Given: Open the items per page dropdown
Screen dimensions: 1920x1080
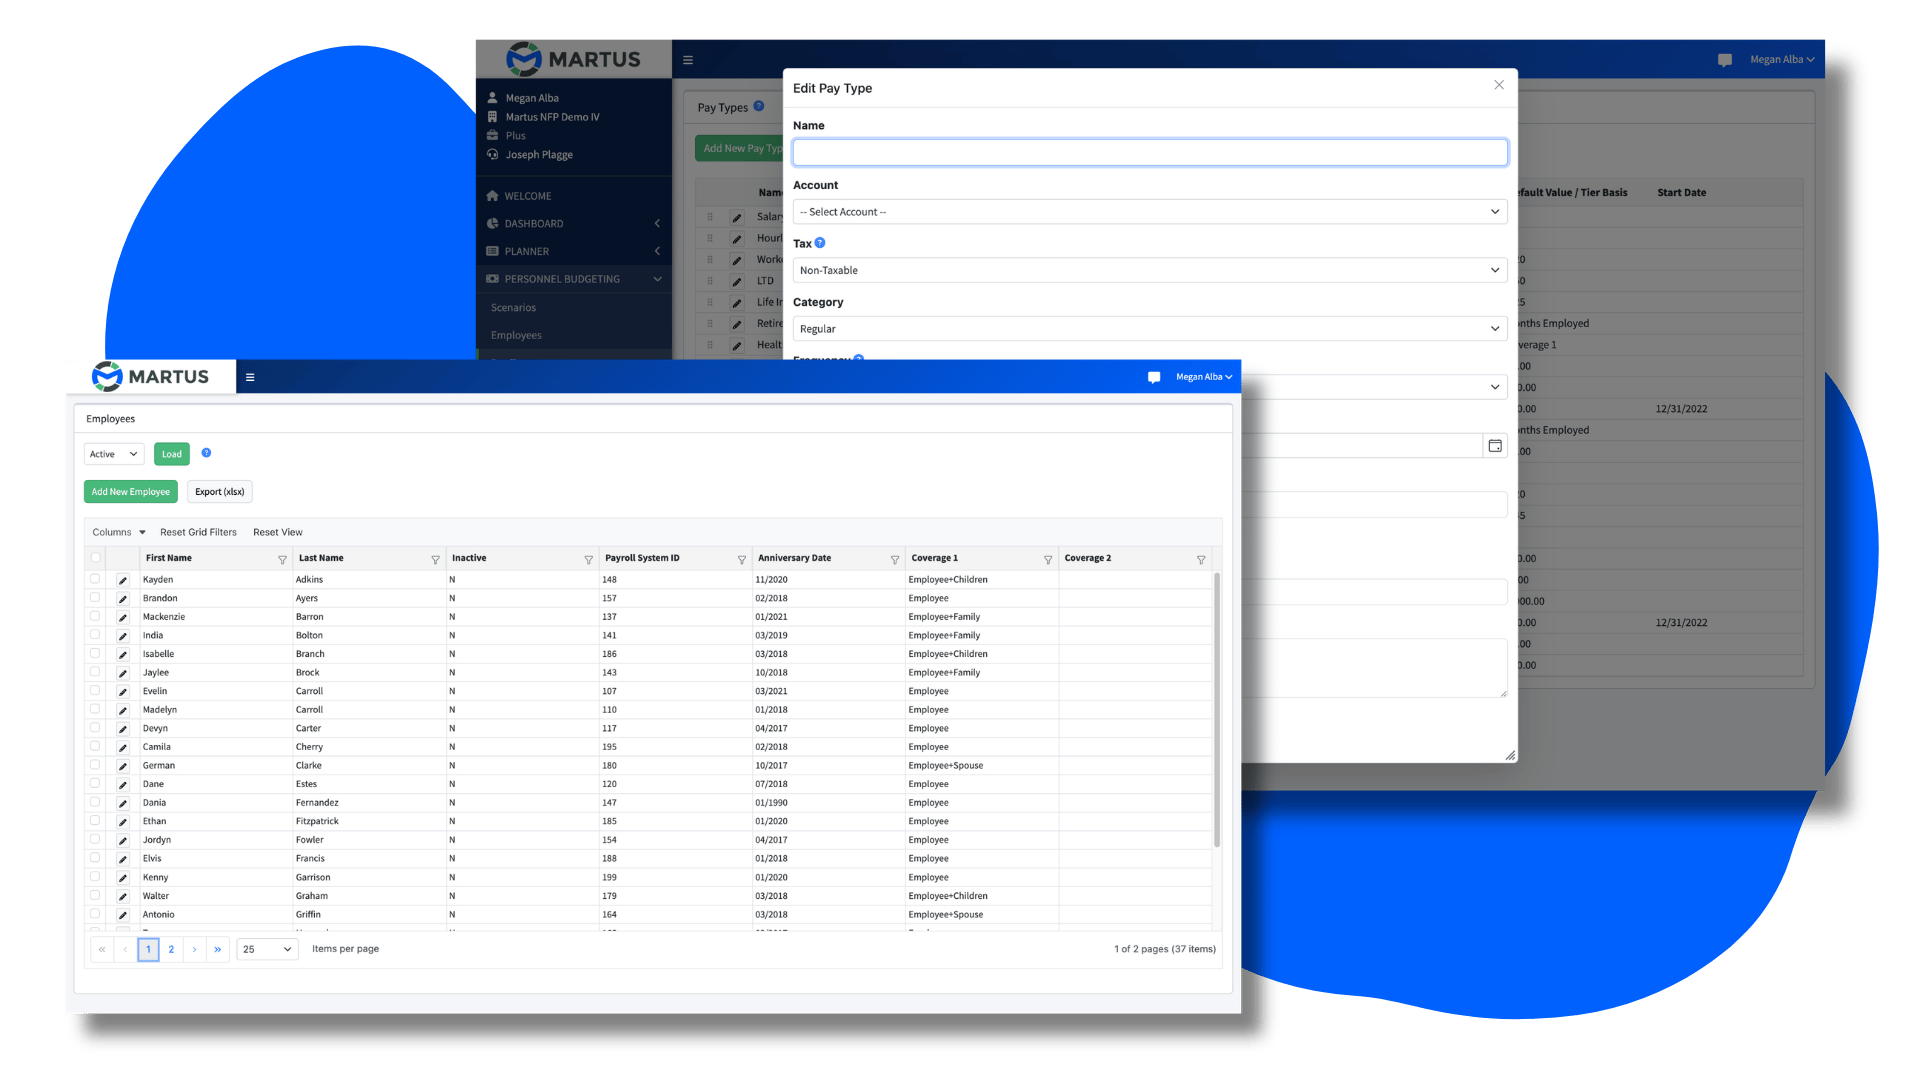Looking at the screenshot, I should pyautogui.click(x=267, y=949).
